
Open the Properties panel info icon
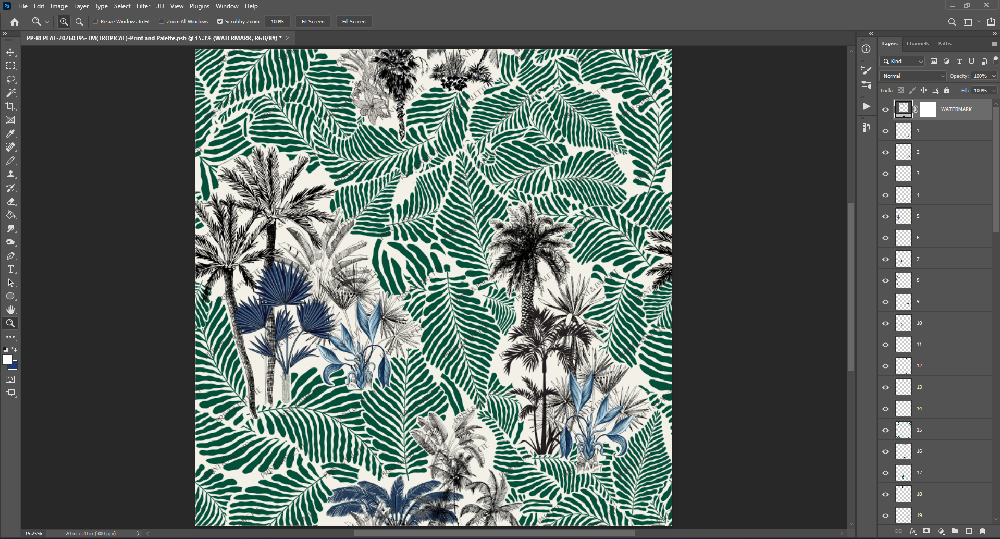click(866, 48)
